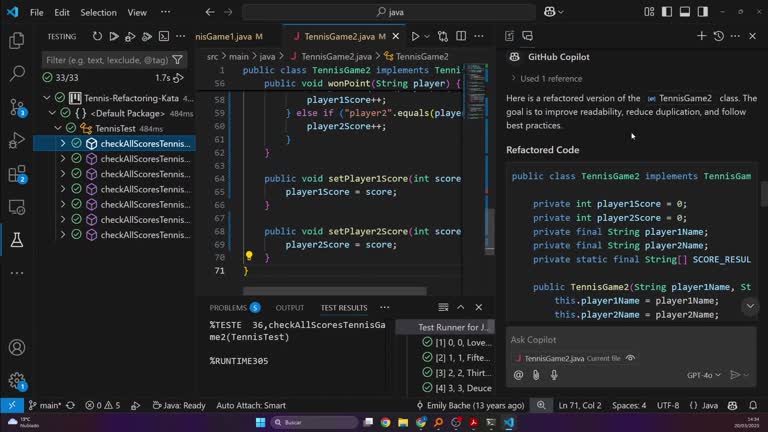This screenshot has width=768, height=432.
Task: Collapse TennisTest tree node
Action: [x=58, y=128]
